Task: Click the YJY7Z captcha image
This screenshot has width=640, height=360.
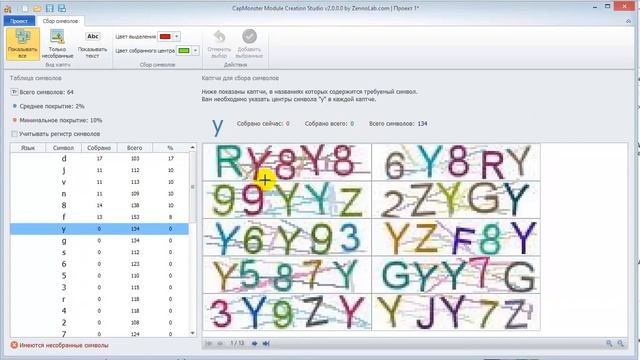Action: 456,312
